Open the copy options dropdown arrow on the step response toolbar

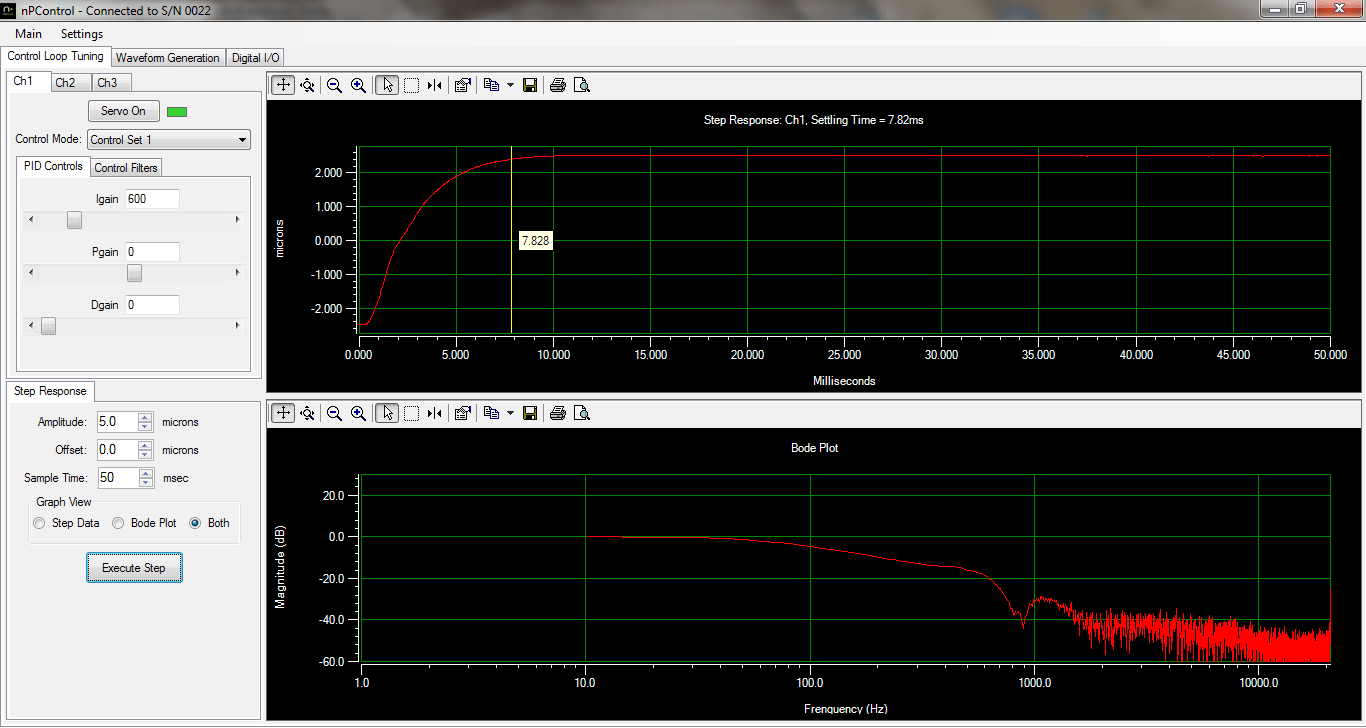(x=510, y=85)
